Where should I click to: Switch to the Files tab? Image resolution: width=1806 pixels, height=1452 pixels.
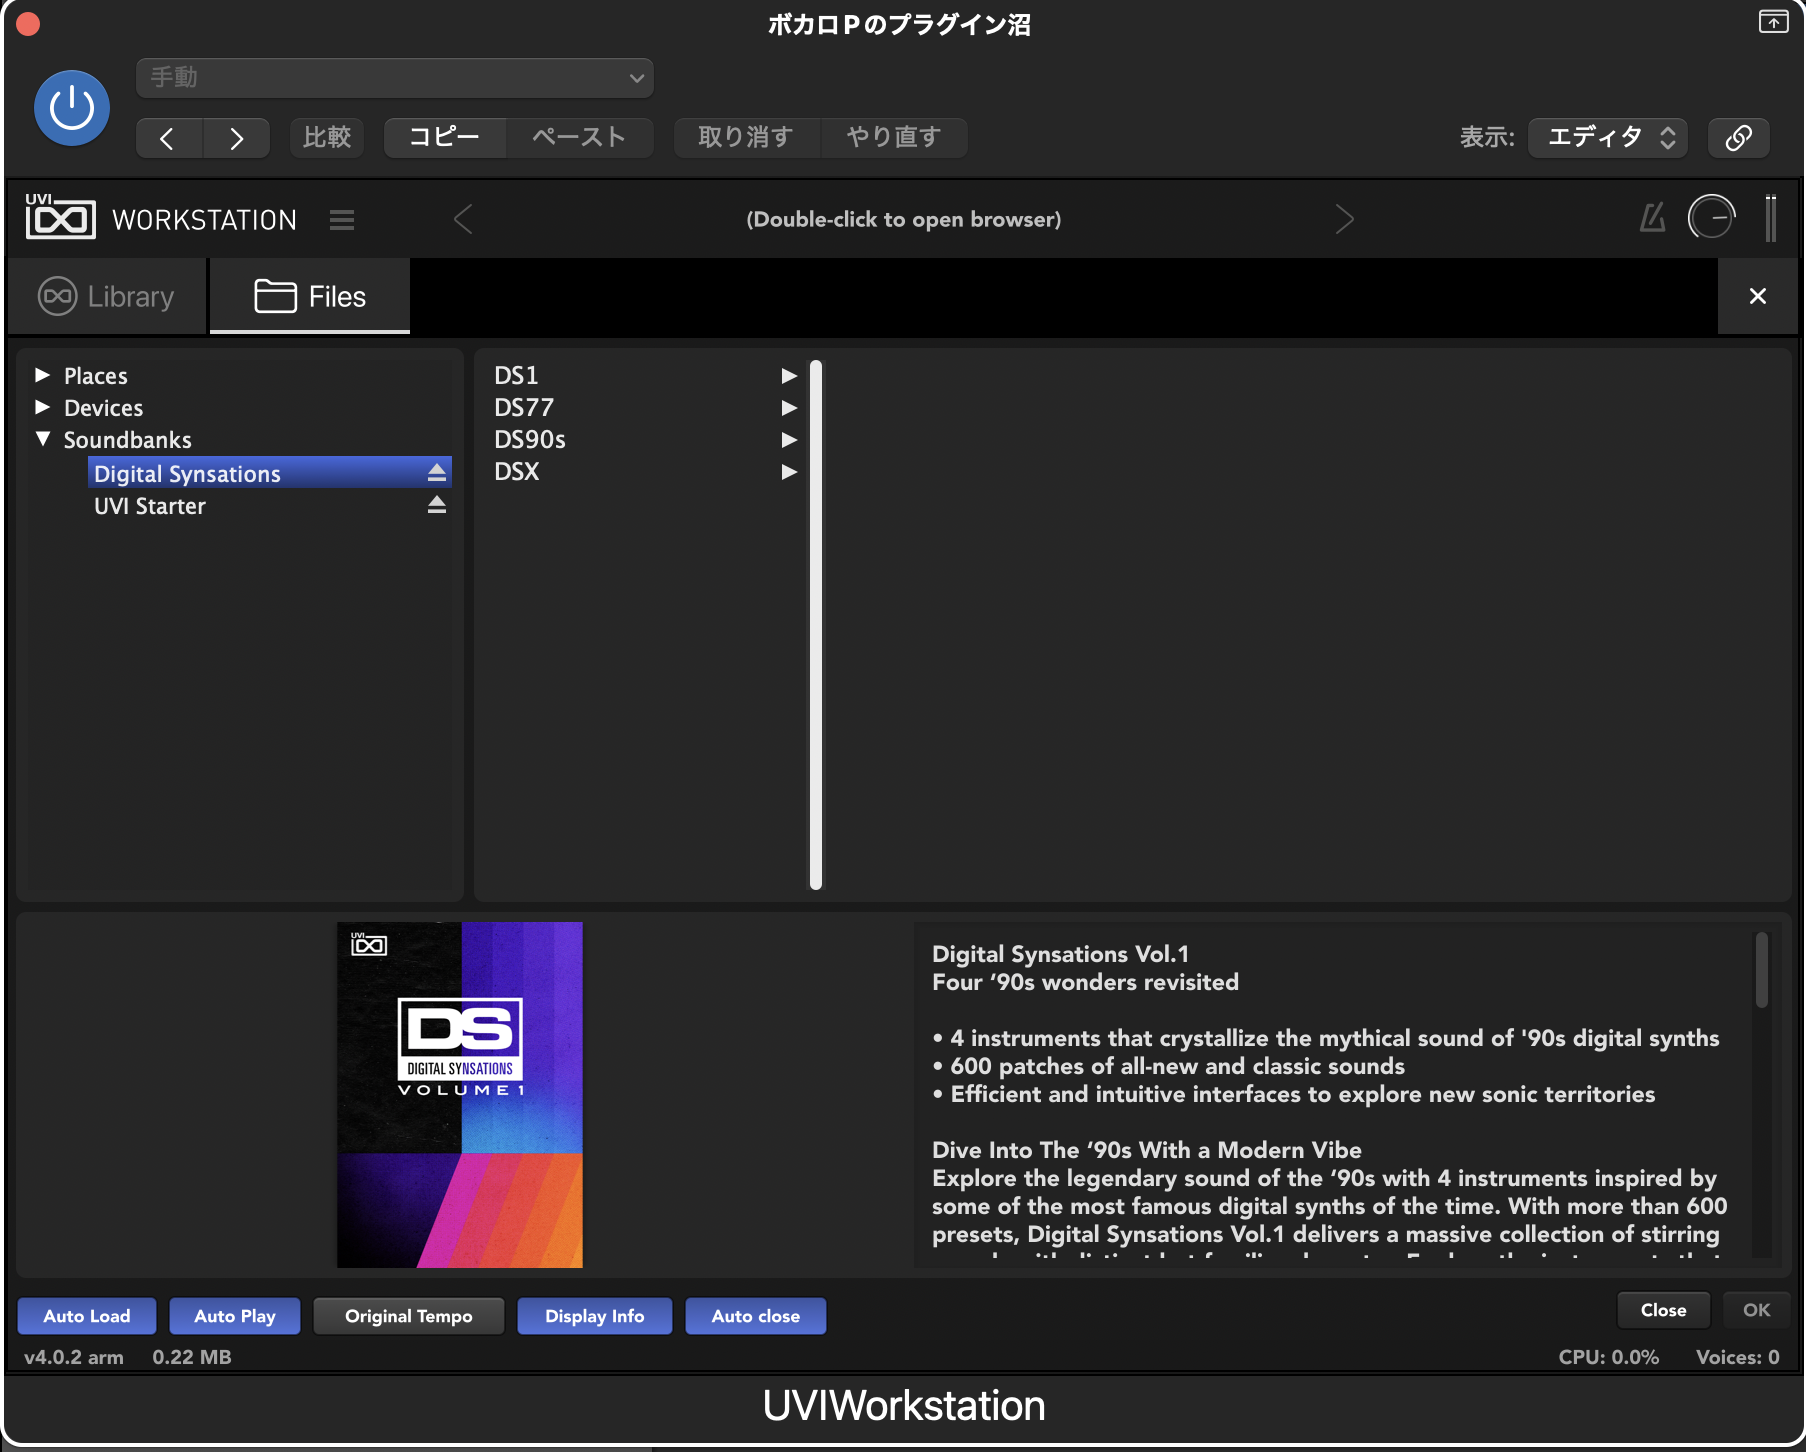pyautogui.click(x=310, y=297)
